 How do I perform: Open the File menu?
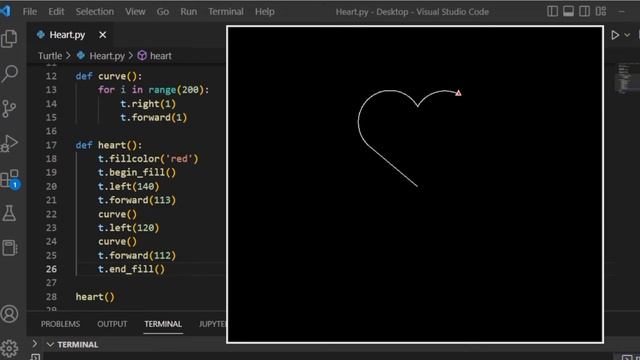pos(29,12)
